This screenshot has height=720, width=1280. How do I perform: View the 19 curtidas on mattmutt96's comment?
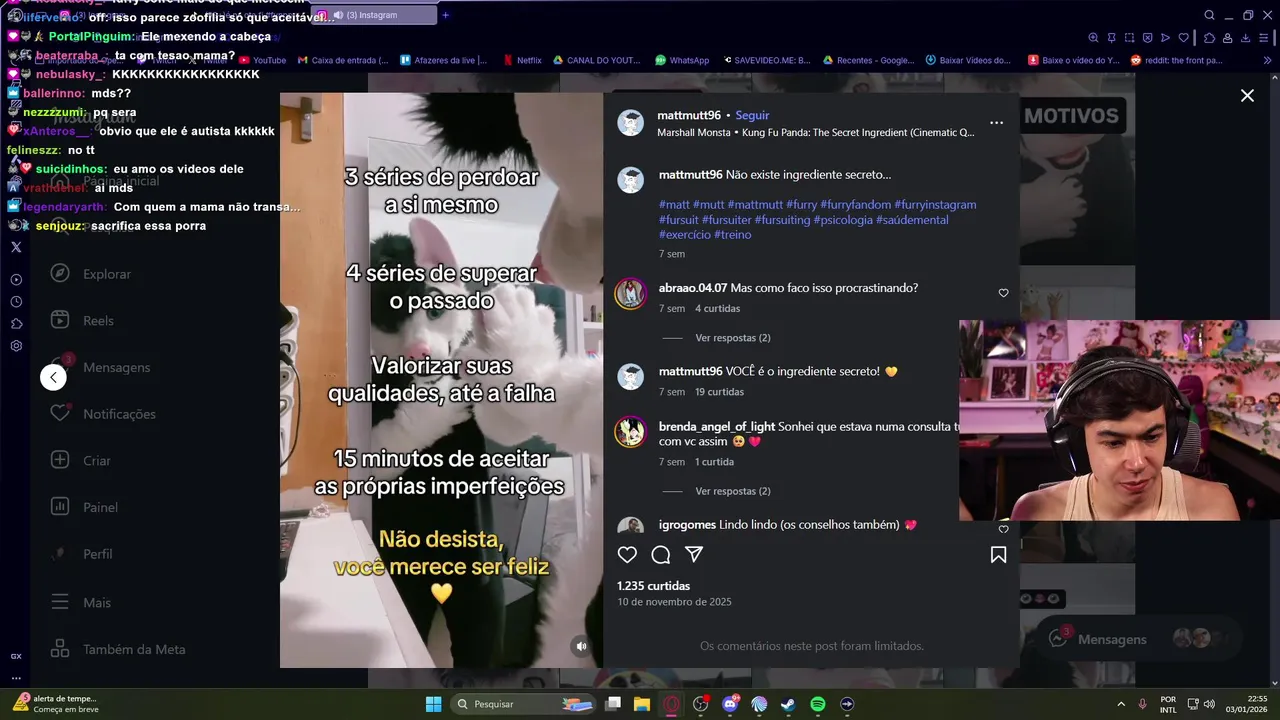point(719,392)
